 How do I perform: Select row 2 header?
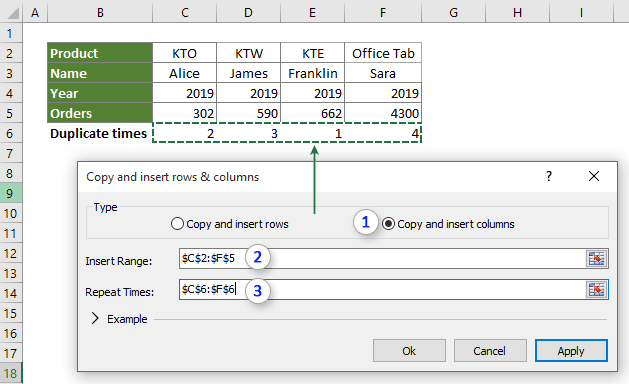[x=11, y=53]
